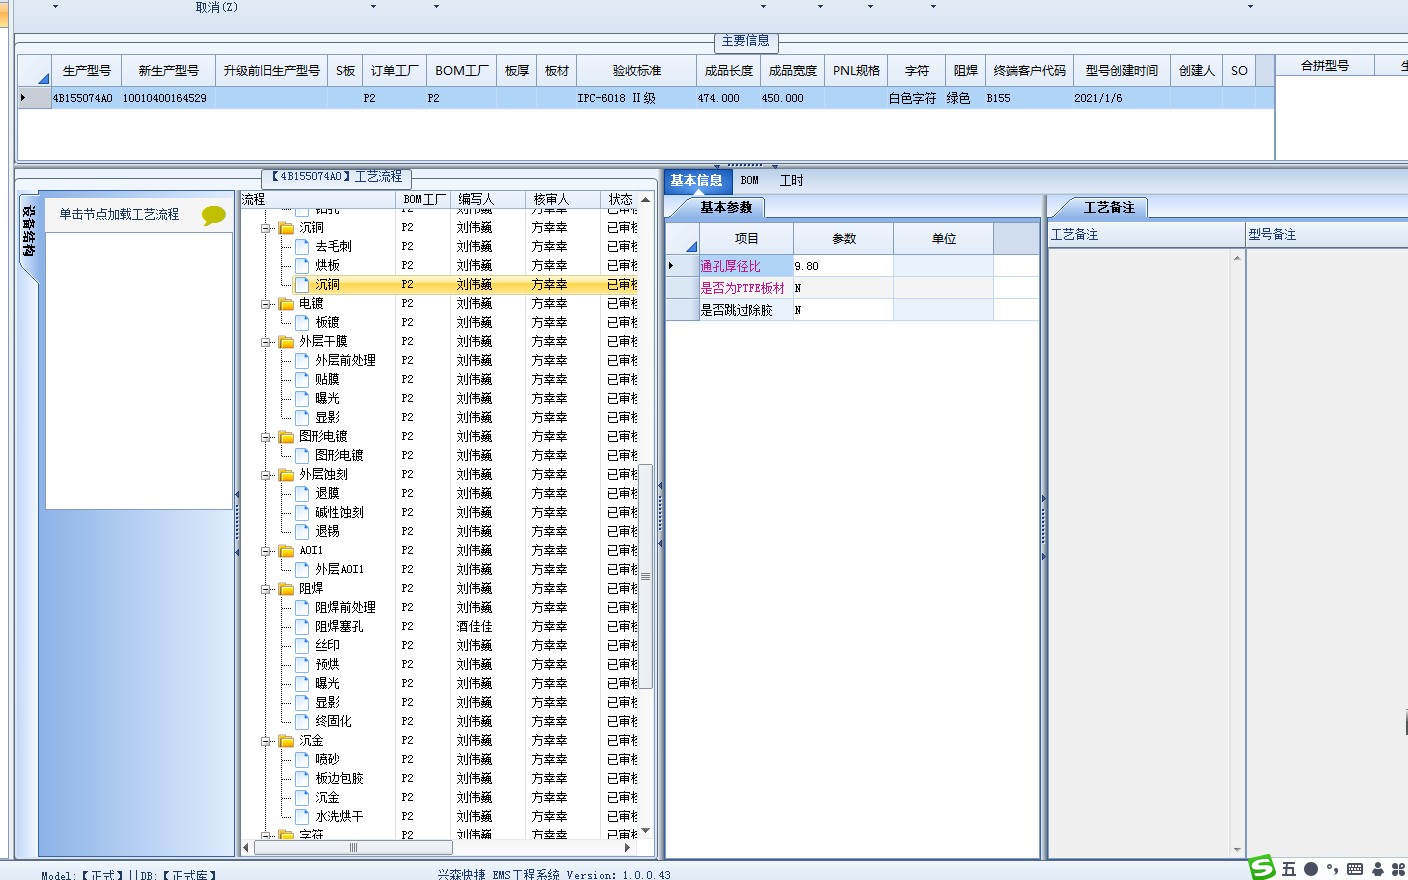The width and height of the screenshot is (1408, 880).
Task: Click the document icon beside 烘板
Action: pos(303,265)
